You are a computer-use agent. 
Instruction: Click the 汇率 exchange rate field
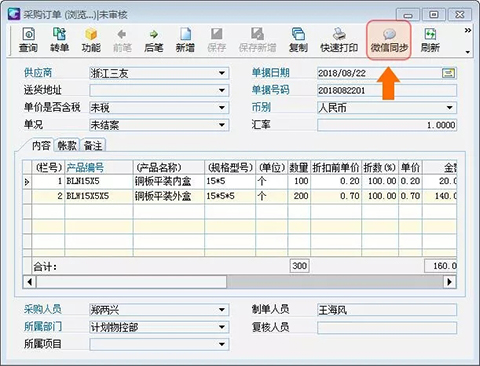pyautogui.click(x=387, y=125)
